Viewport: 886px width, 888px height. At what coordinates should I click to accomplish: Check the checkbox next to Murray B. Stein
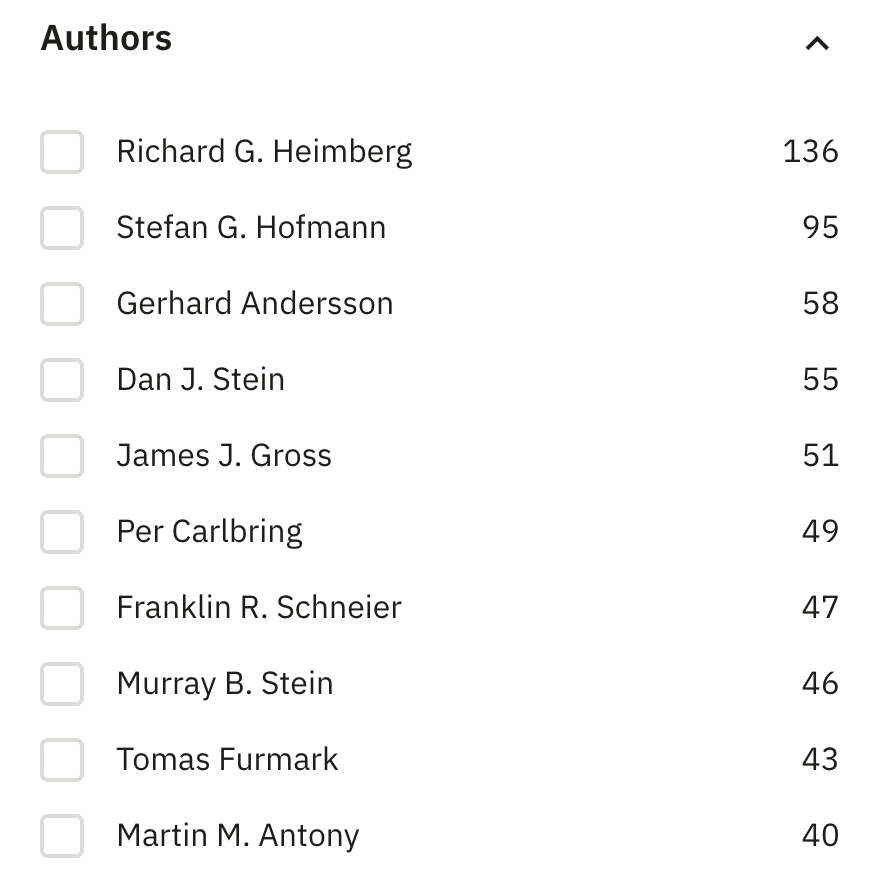(61, 684)
